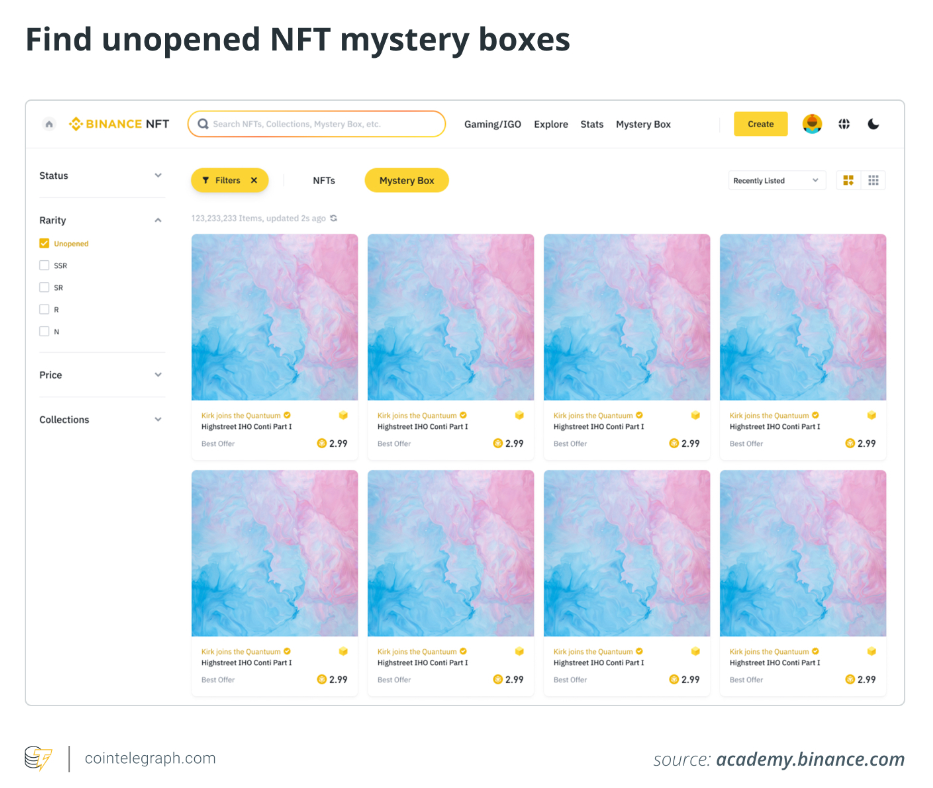Switch to large grid view icon

point(849,180)
